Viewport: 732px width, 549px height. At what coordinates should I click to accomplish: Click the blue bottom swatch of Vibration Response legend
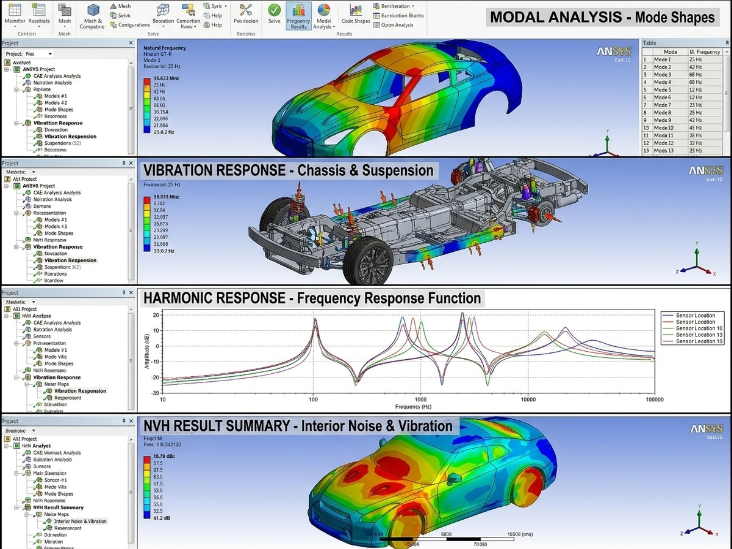[x=147, y=248]
